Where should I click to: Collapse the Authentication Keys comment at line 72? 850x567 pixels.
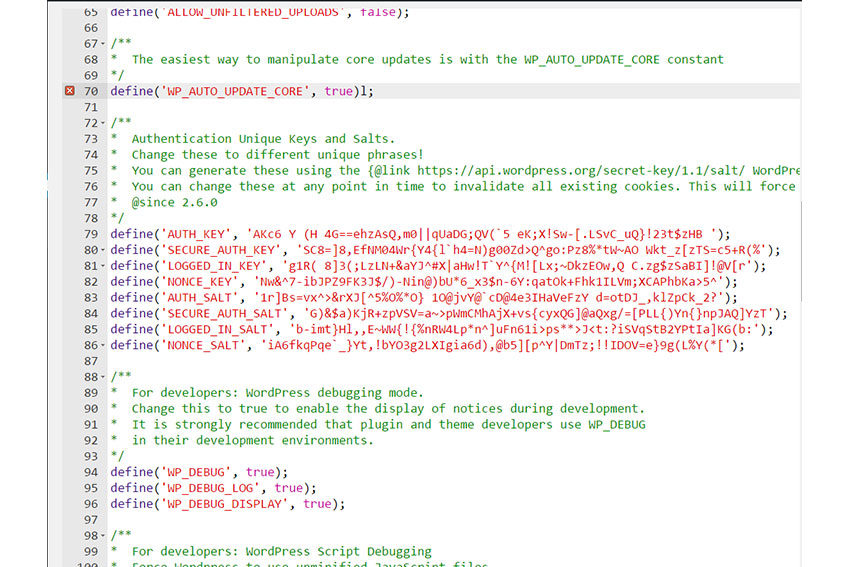[102, 123]
